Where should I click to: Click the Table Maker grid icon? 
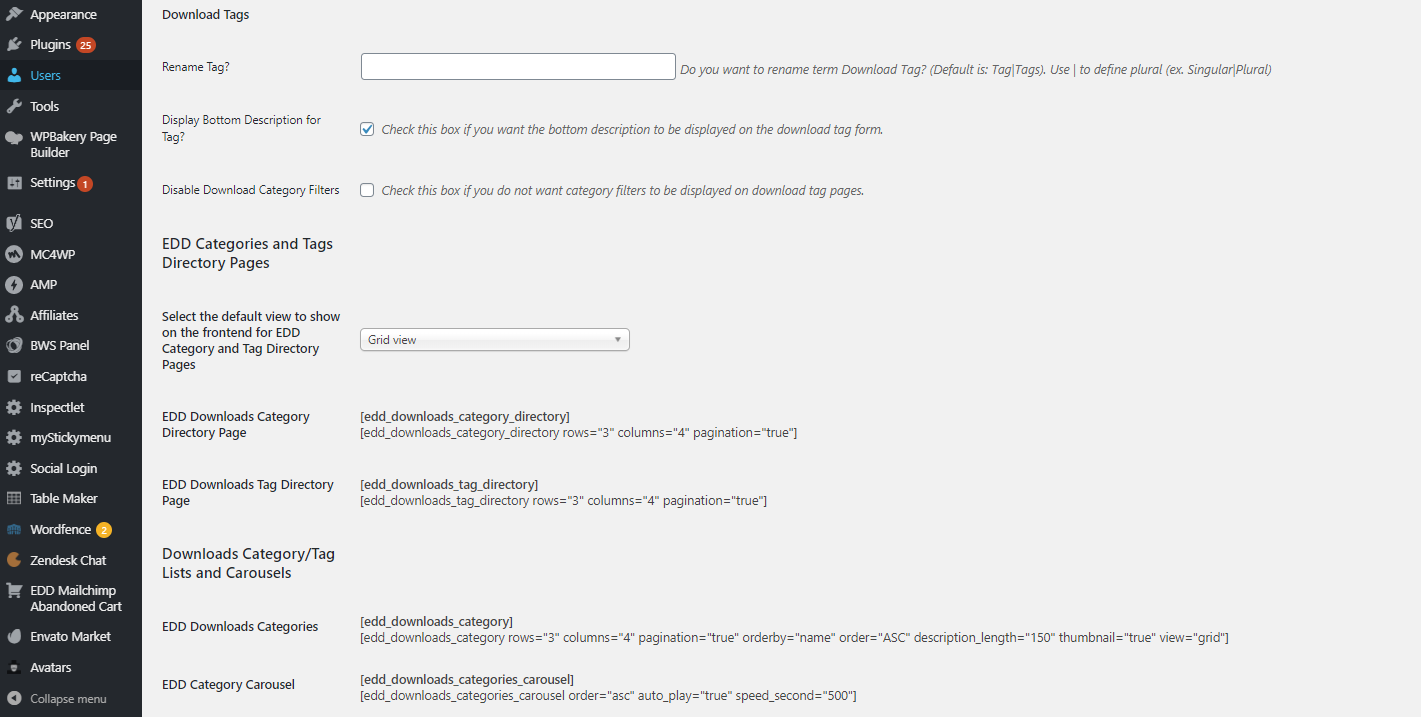click(14, 499)
